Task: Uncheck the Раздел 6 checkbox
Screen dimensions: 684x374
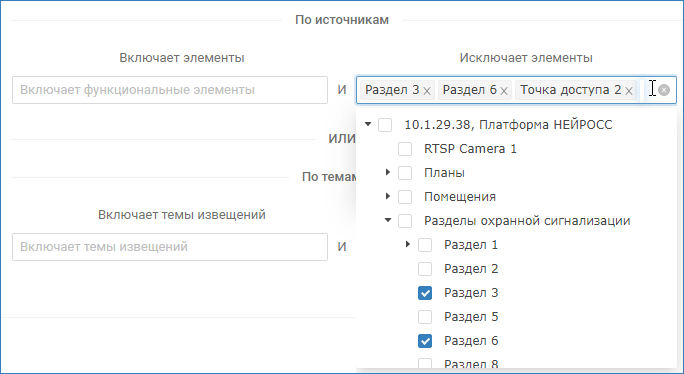Action: pyautogui.click(x=425, y=341)
